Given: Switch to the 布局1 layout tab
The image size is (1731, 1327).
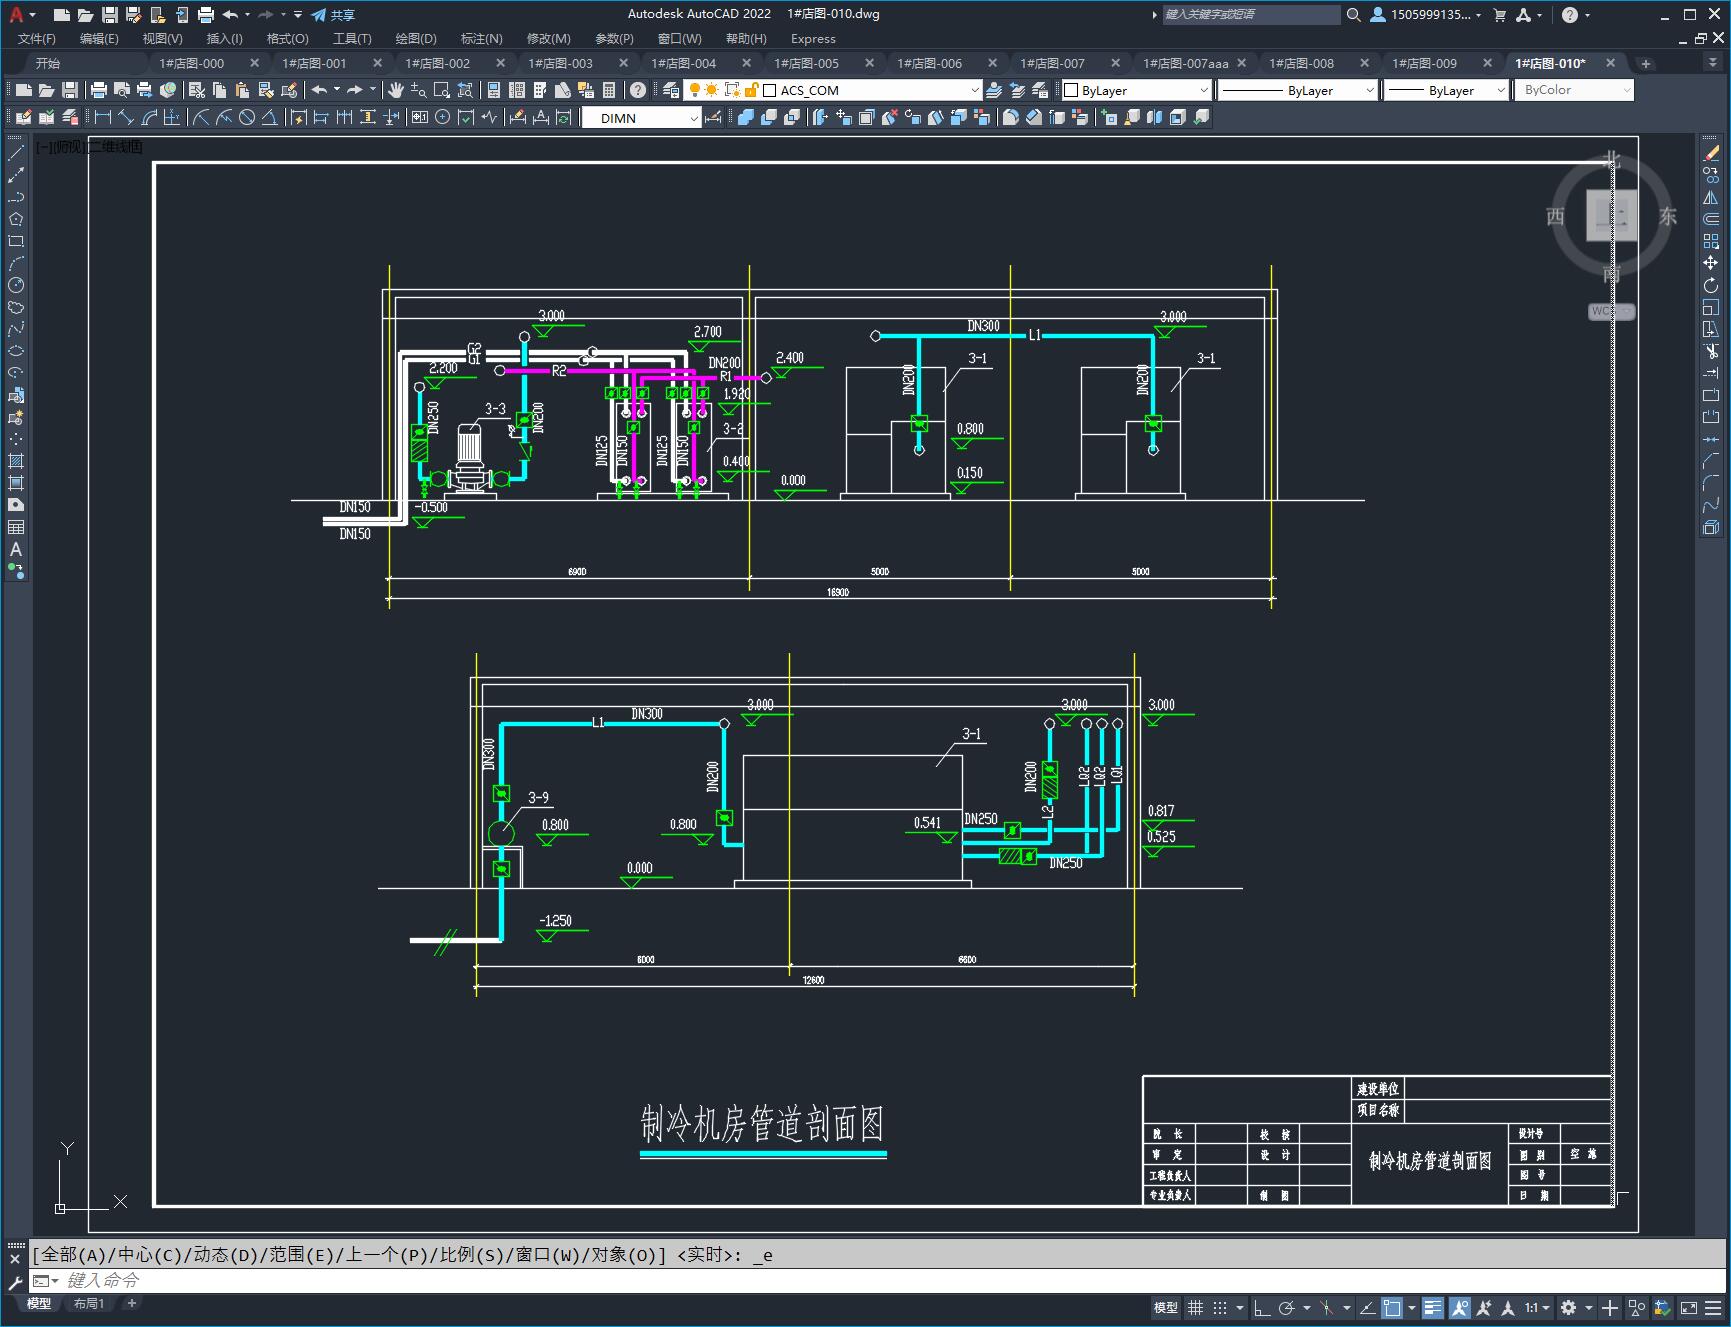Looking at the screenshot, I should 88,1303.
